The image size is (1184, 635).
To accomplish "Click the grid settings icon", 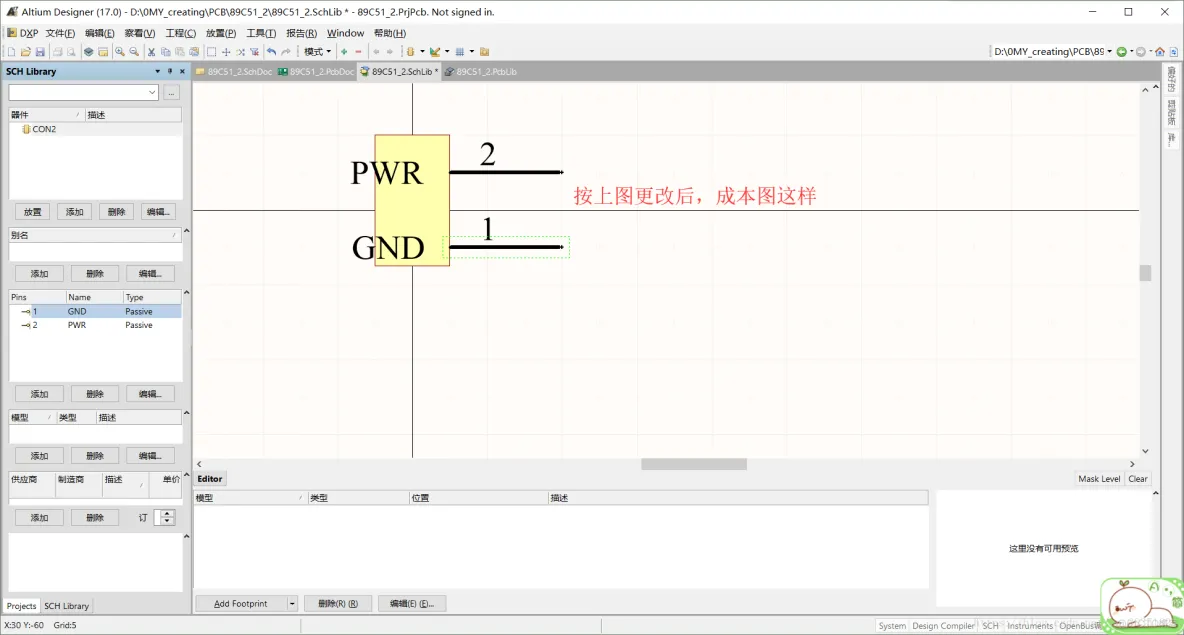I will click(x=460, y=52).
